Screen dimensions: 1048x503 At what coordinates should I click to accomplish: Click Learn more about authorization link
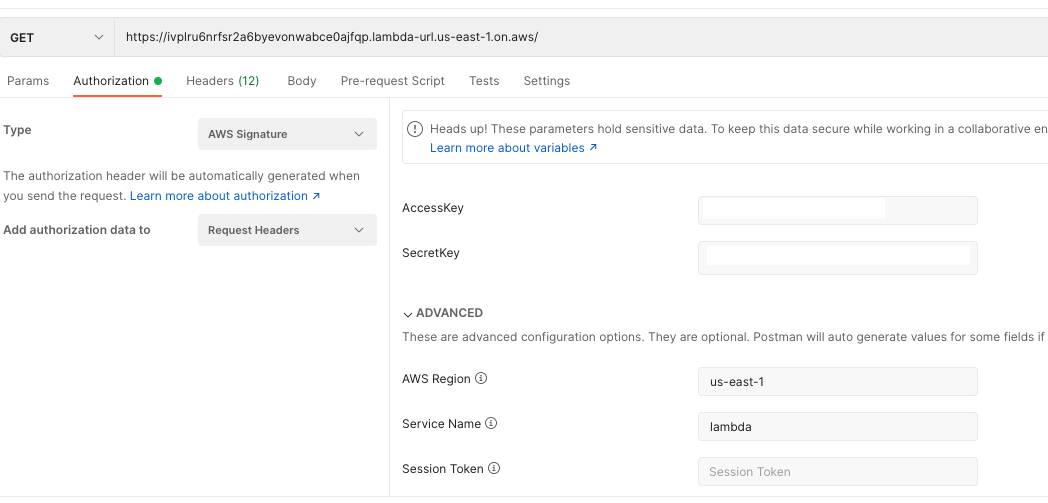point(225,196)
